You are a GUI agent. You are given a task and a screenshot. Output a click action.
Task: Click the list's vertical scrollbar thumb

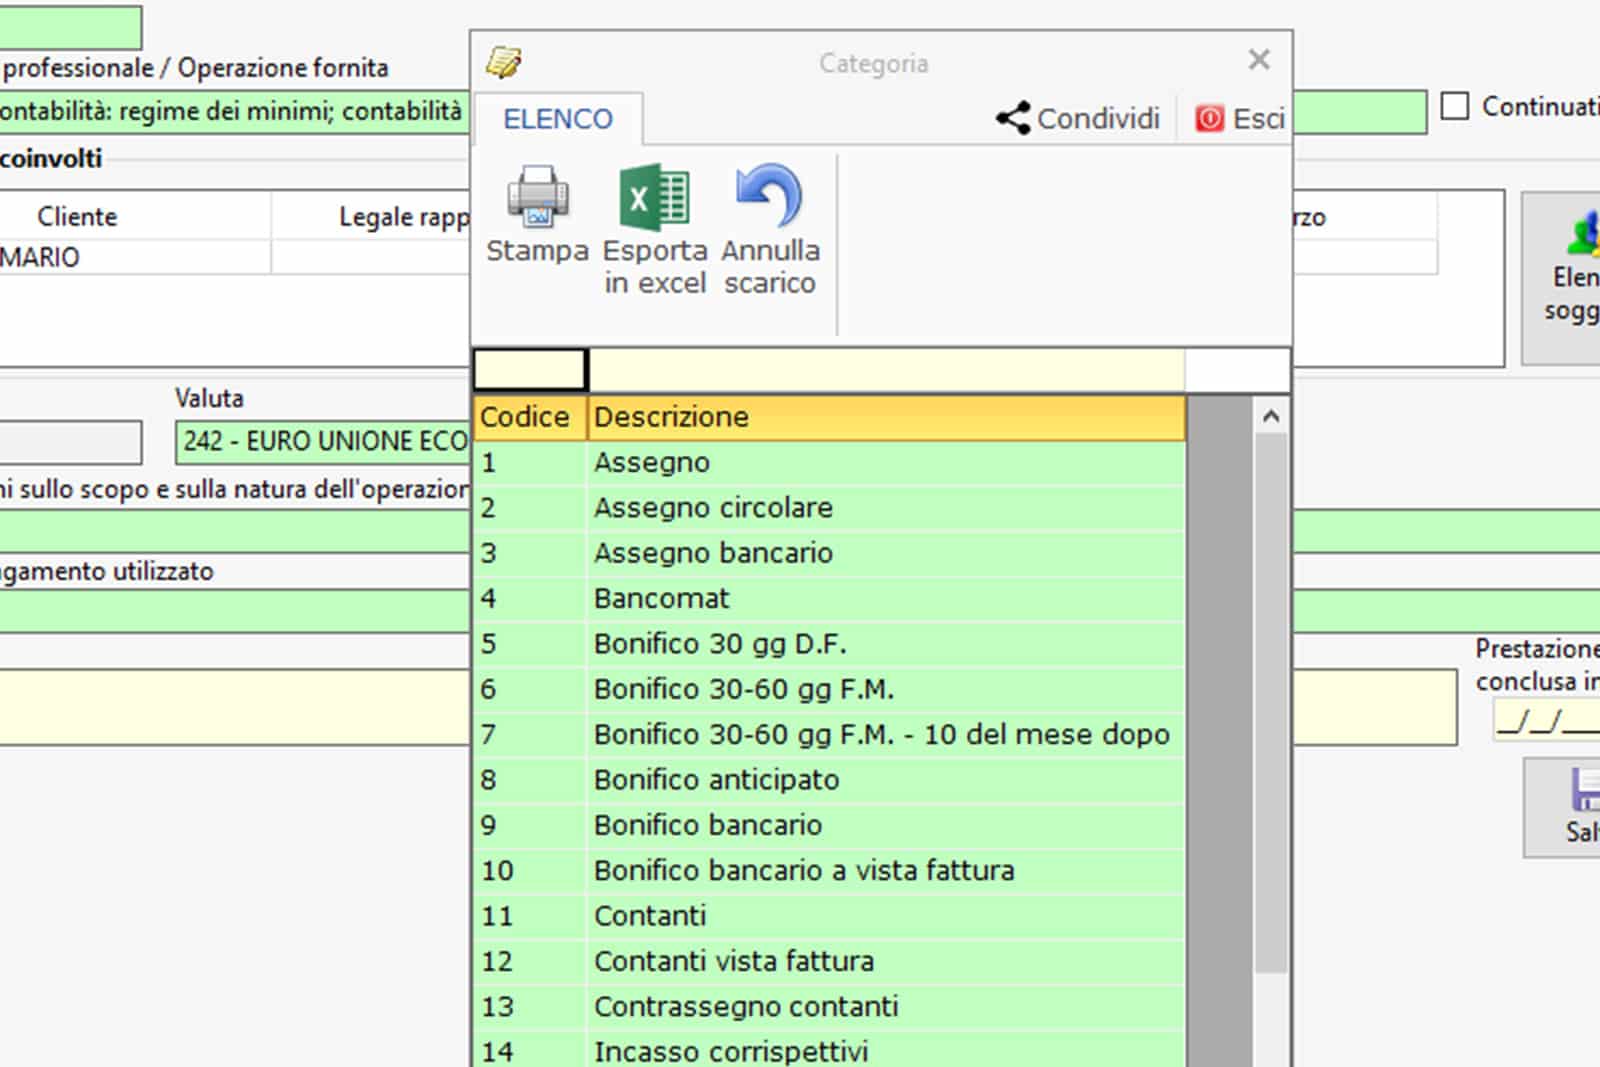(x=1271, y=703)
